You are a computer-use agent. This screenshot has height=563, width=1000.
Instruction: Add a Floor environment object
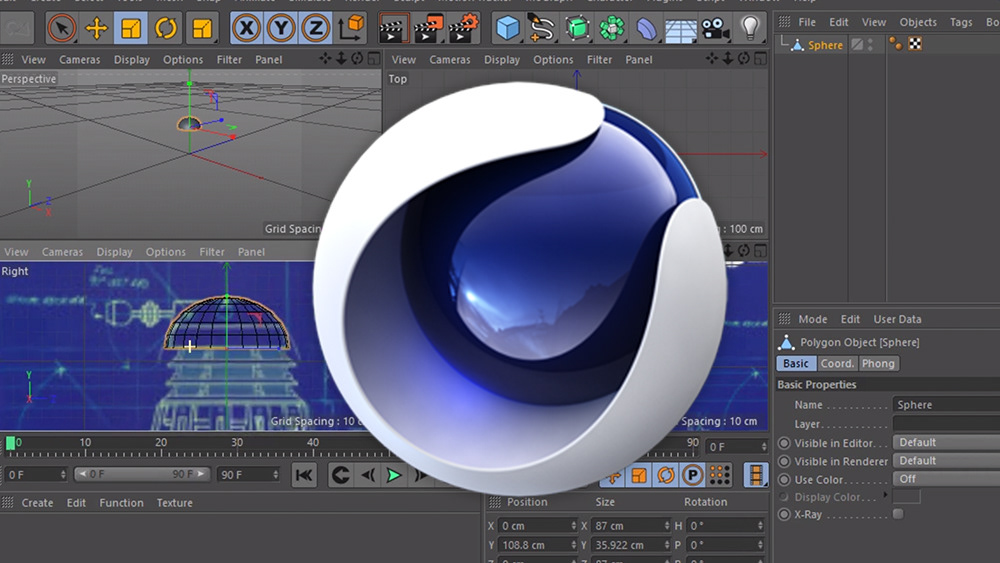click(680, 29)
